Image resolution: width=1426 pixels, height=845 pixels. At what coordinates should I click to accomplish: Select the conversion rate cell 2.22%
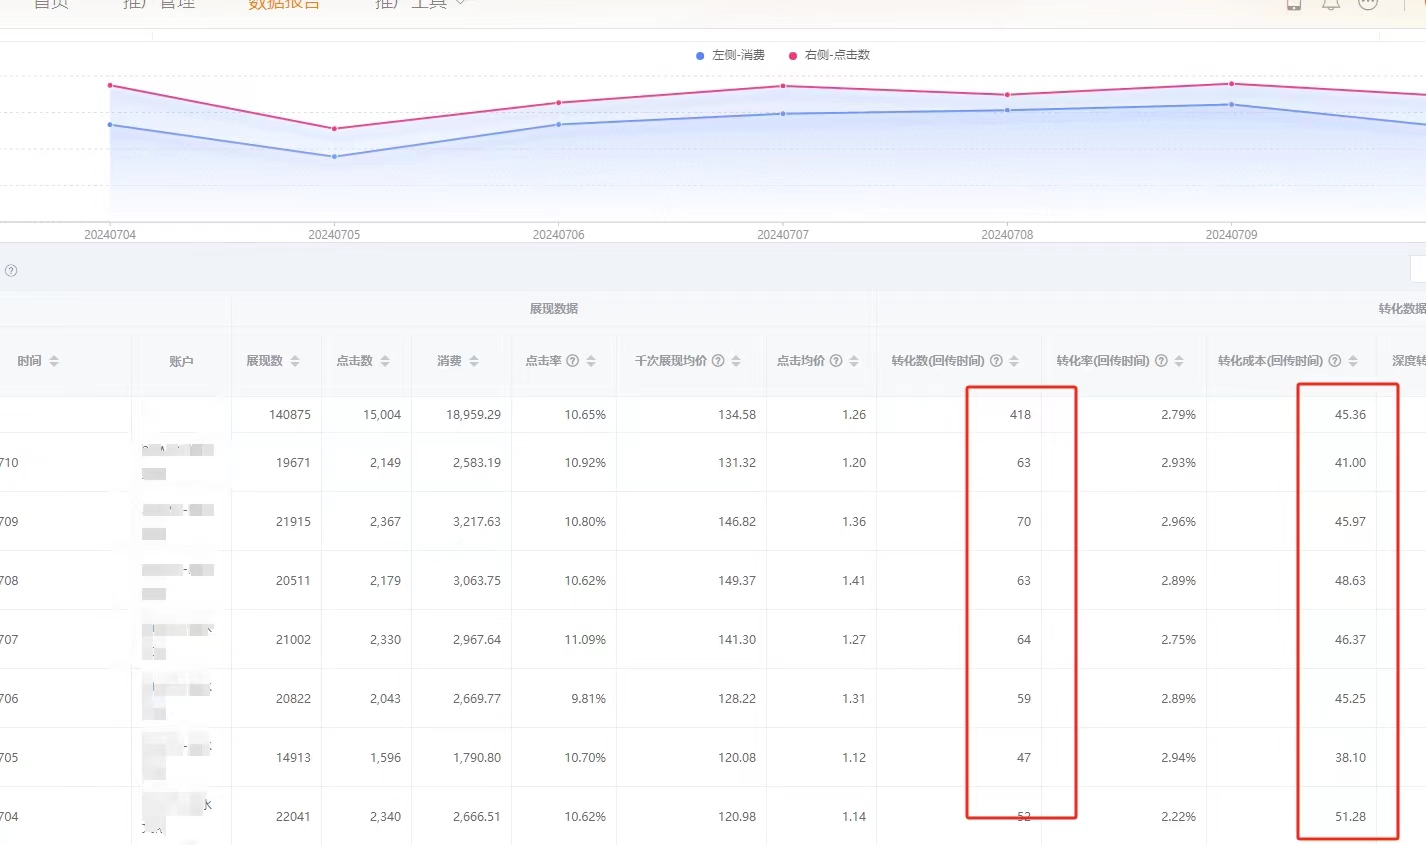tap(1179, 817)
